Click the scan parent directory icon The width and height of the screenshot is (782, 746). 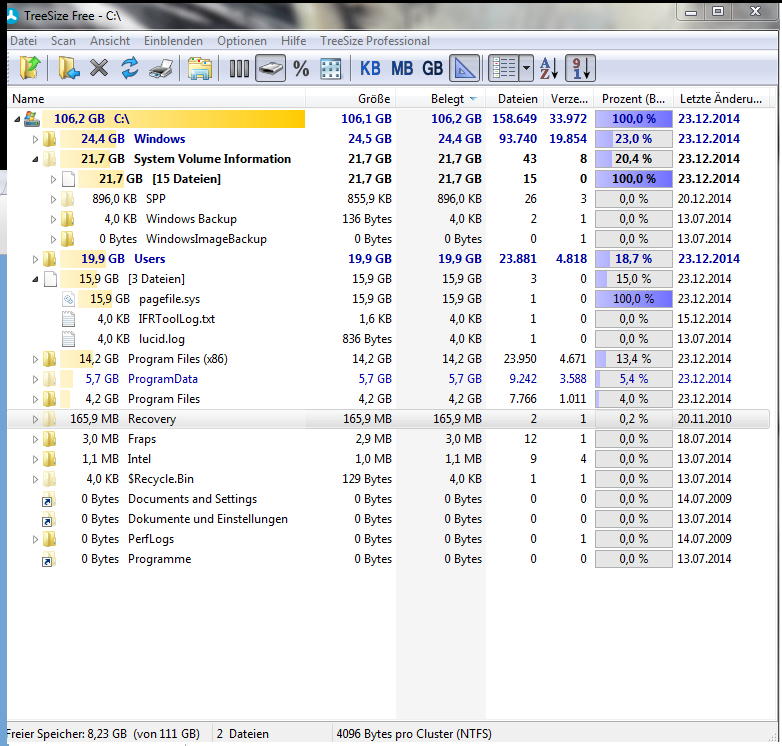[29, 68]
